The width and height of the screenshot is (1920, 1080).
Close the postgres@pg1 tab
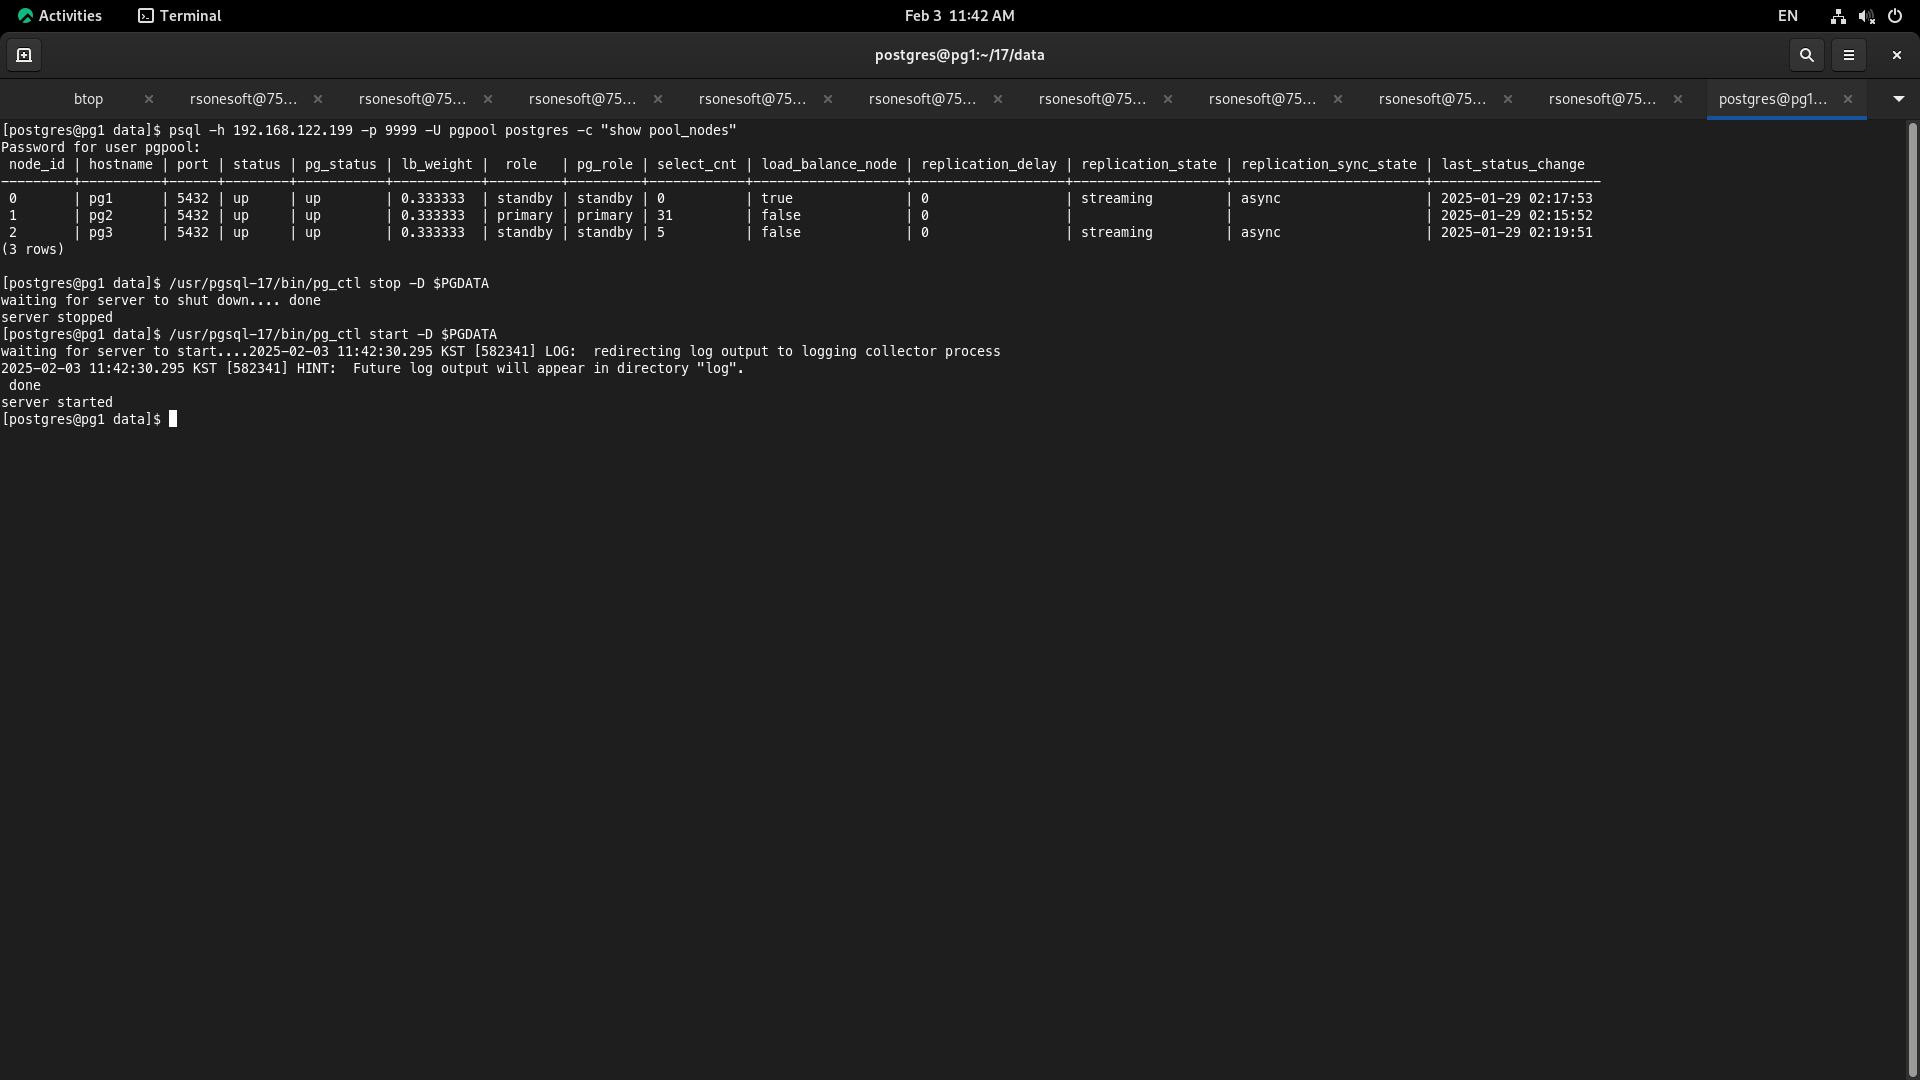click(x=1847, y=99)
